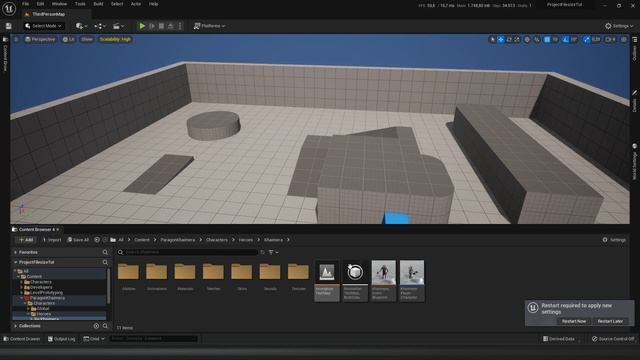Open the asset filter dropdown beside search

[x=273, y=253]
